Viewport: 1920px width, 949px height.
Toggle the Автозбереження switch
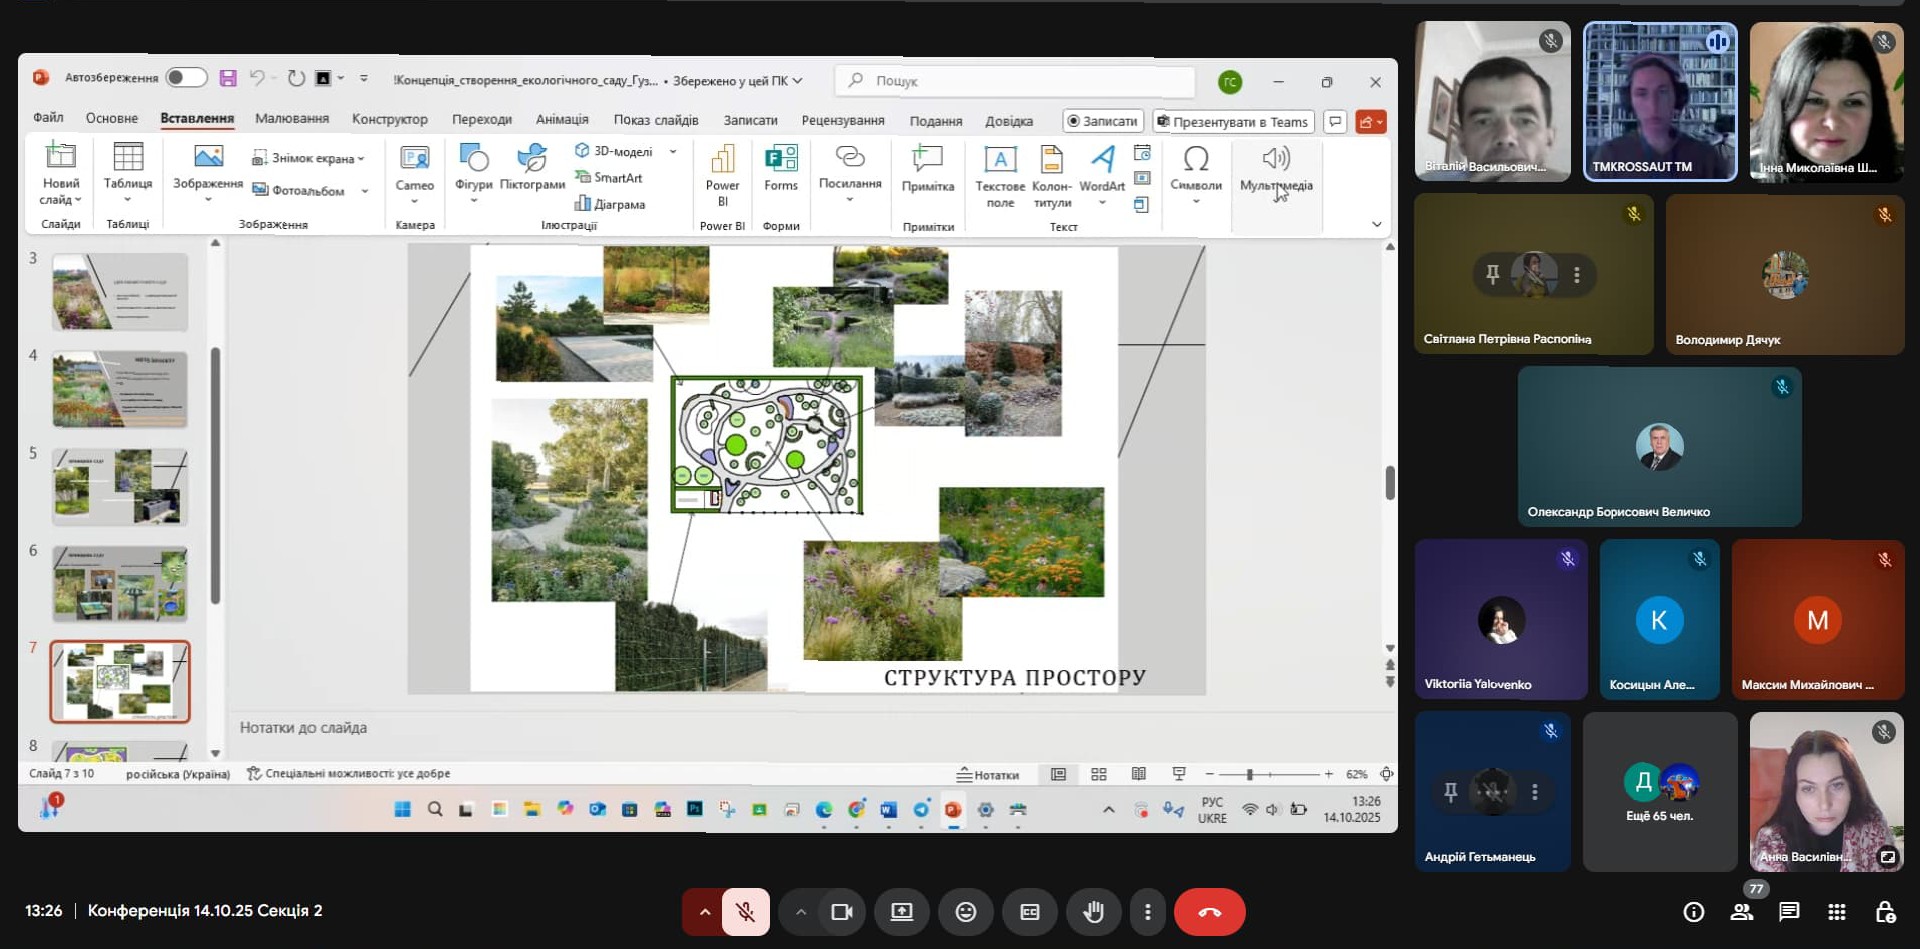(186, 78)
